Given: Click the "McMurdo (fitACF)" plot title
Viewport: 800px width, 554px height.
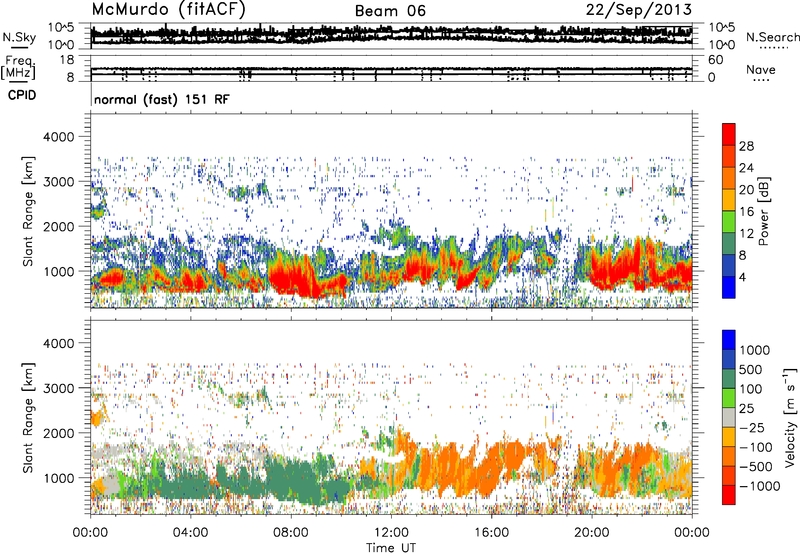Looking at the screenshot, I should tap(168, 9).
